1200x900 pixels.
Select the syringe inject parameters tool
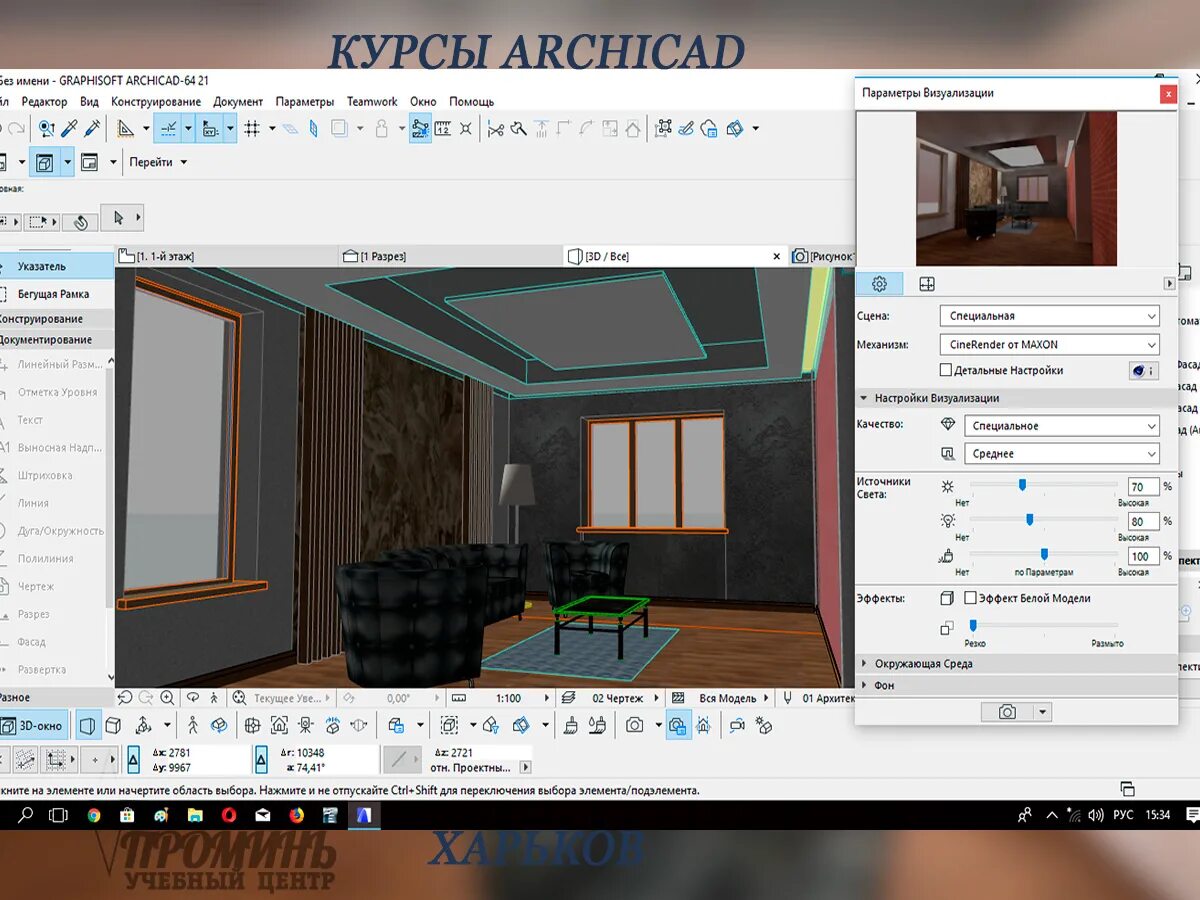(x=92, y=128)
